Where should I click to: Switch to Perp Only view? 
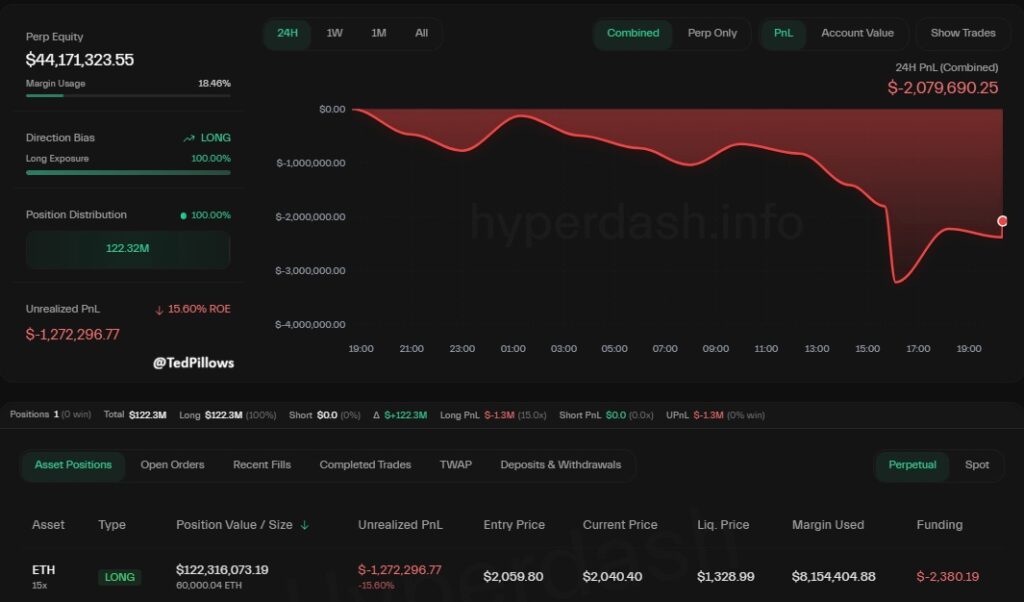[712, 33]
